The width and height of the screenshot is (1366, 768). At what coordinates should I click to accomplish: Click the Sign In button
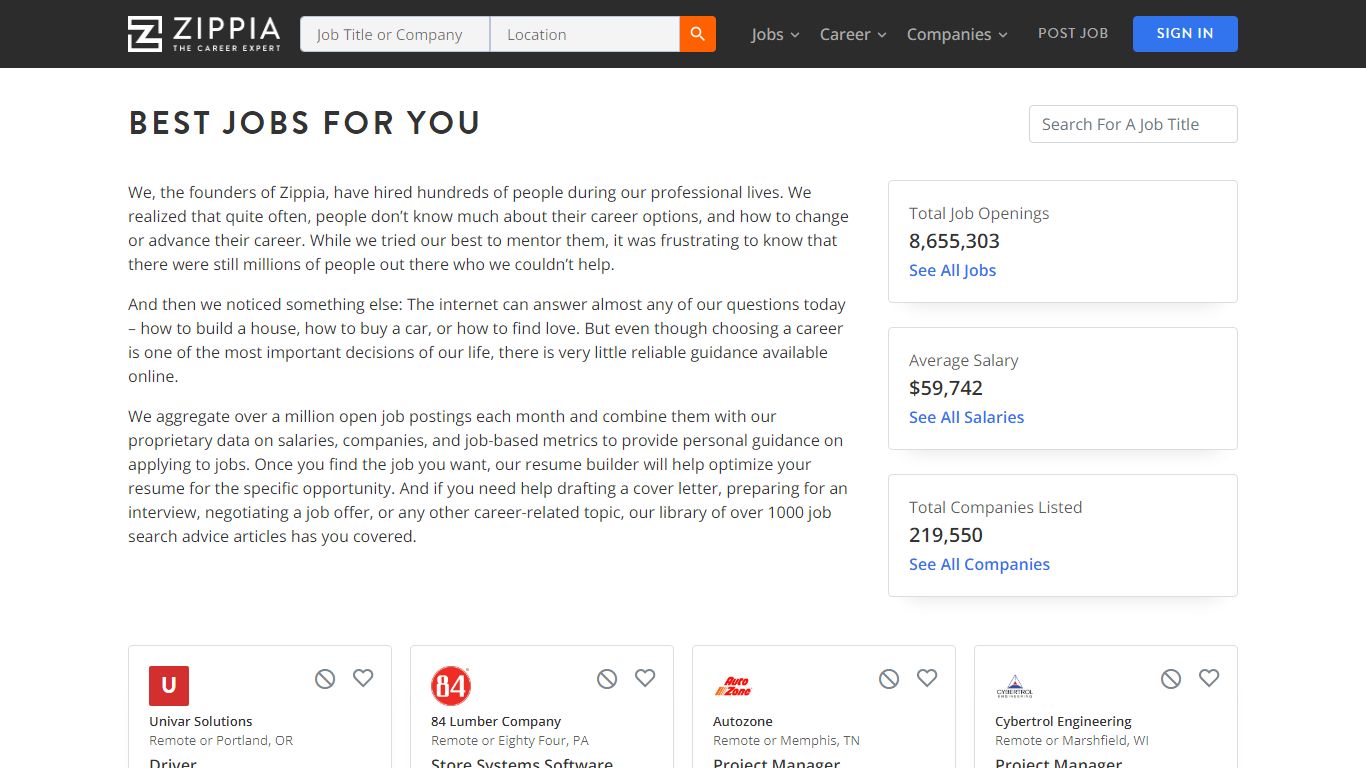click(x=1185, y=34)
